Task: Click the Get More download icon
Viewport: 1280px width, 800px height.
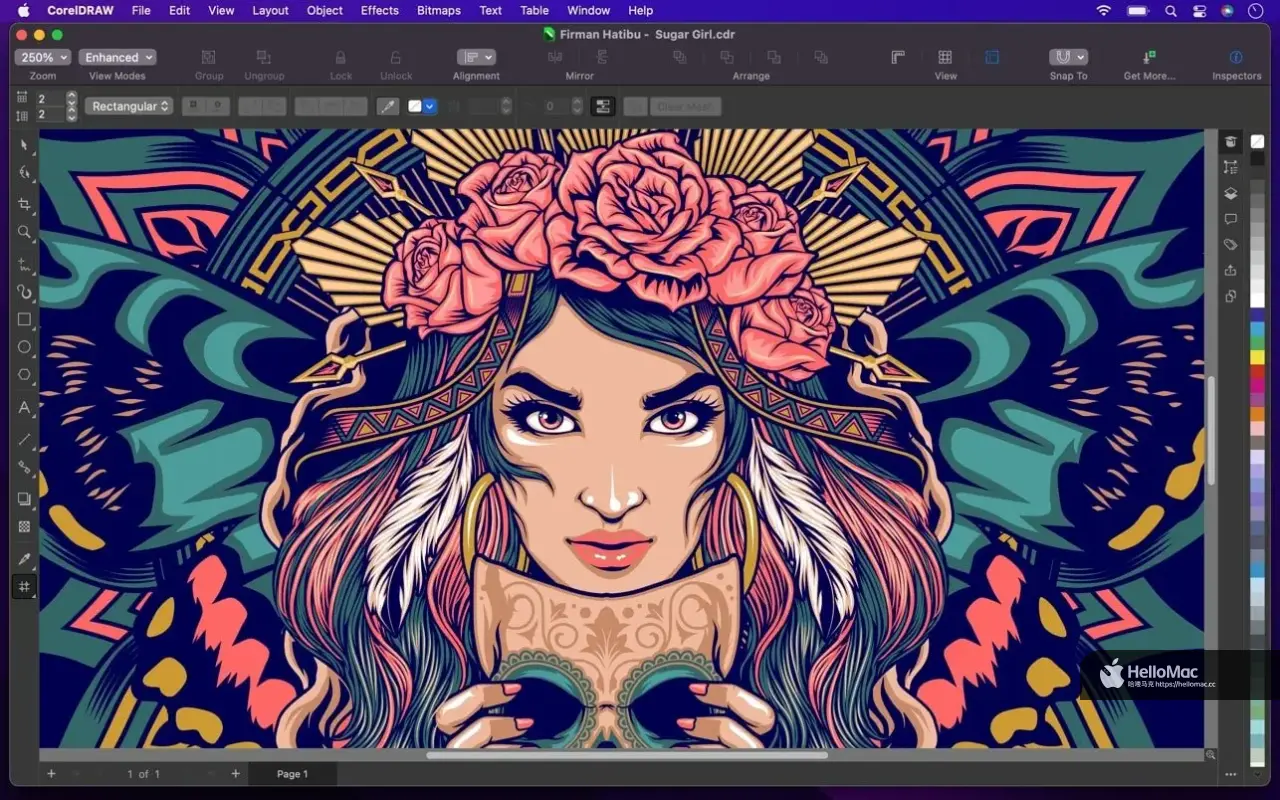Action: 1149,58
